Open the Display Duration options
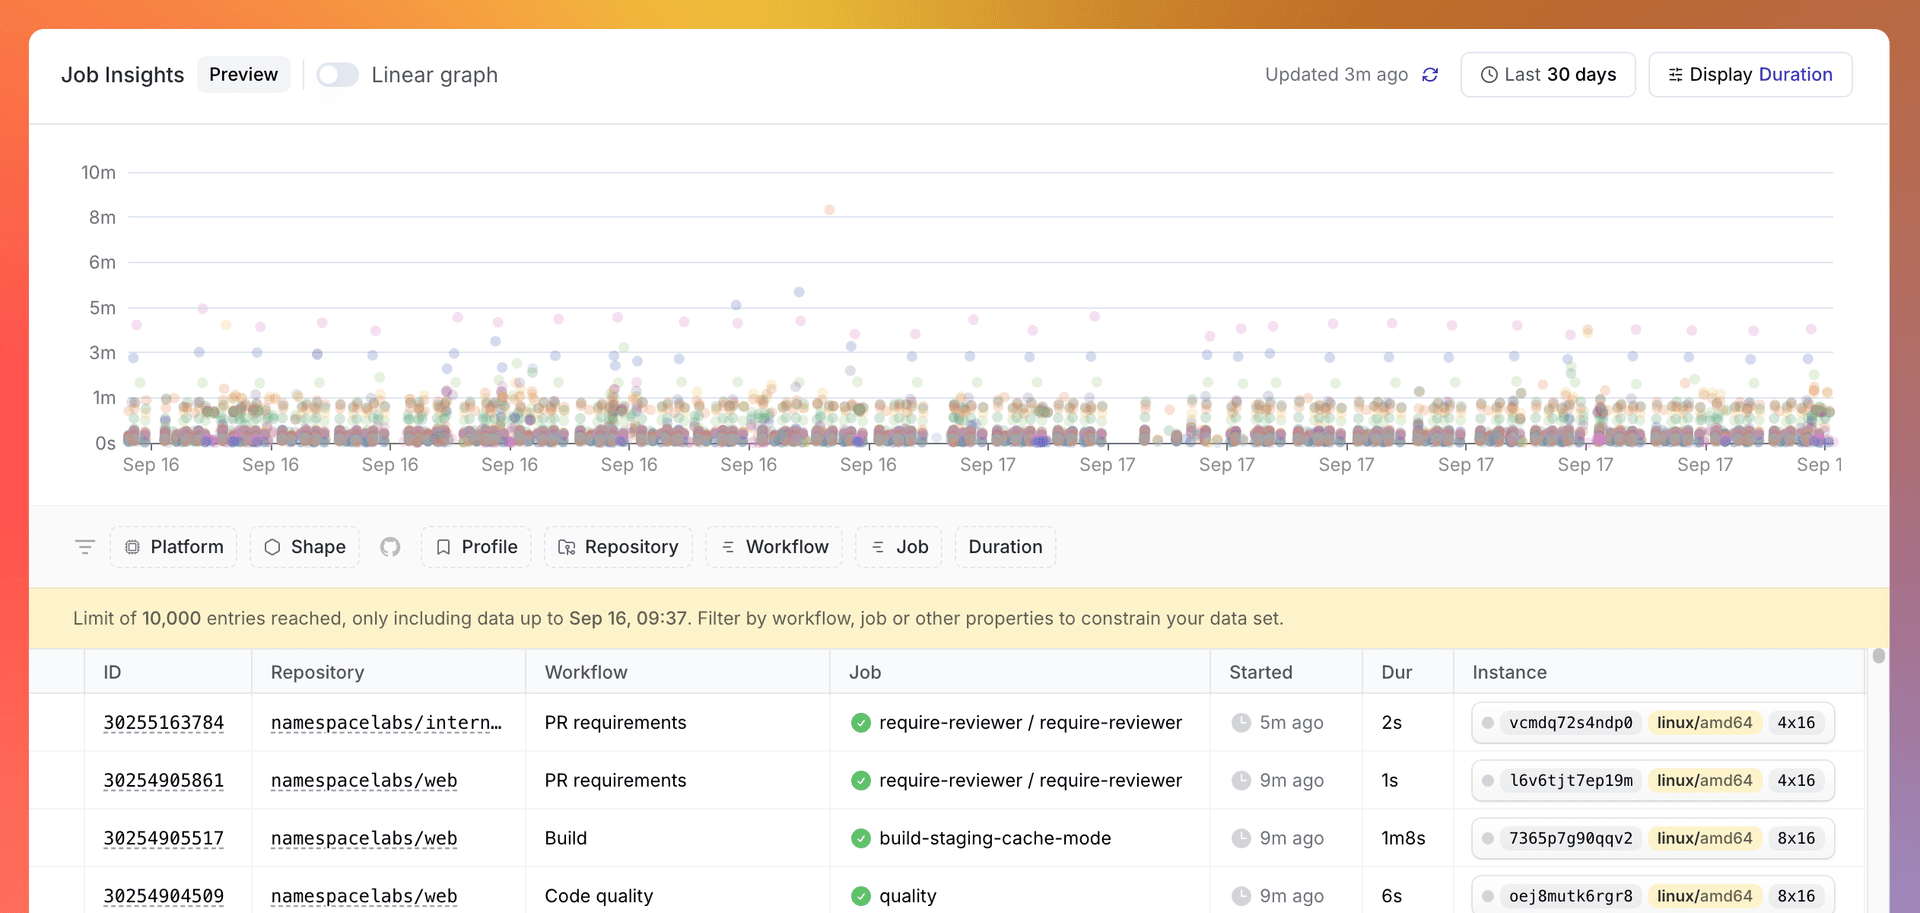 1749,75
